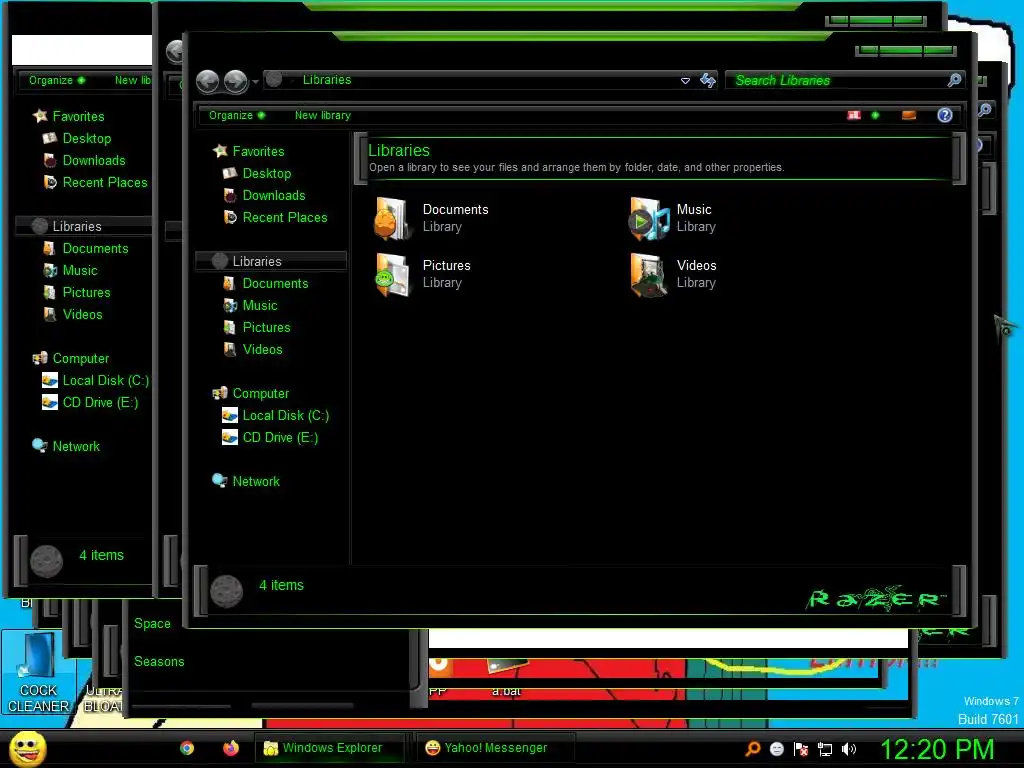Select Computer in front window's navigation pane
Screen dimensions: 1024x768
(x=260, y=393)
